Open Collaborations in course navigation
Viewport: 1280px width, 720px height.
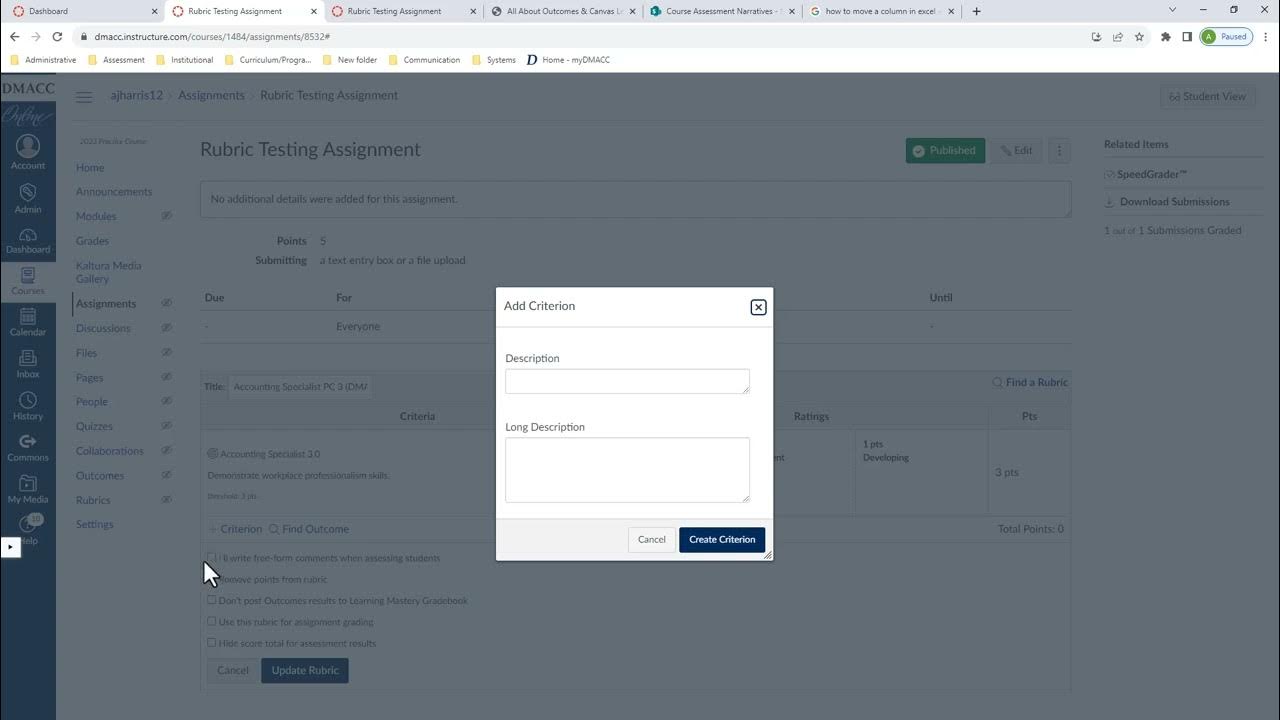[x=110, y=451]
